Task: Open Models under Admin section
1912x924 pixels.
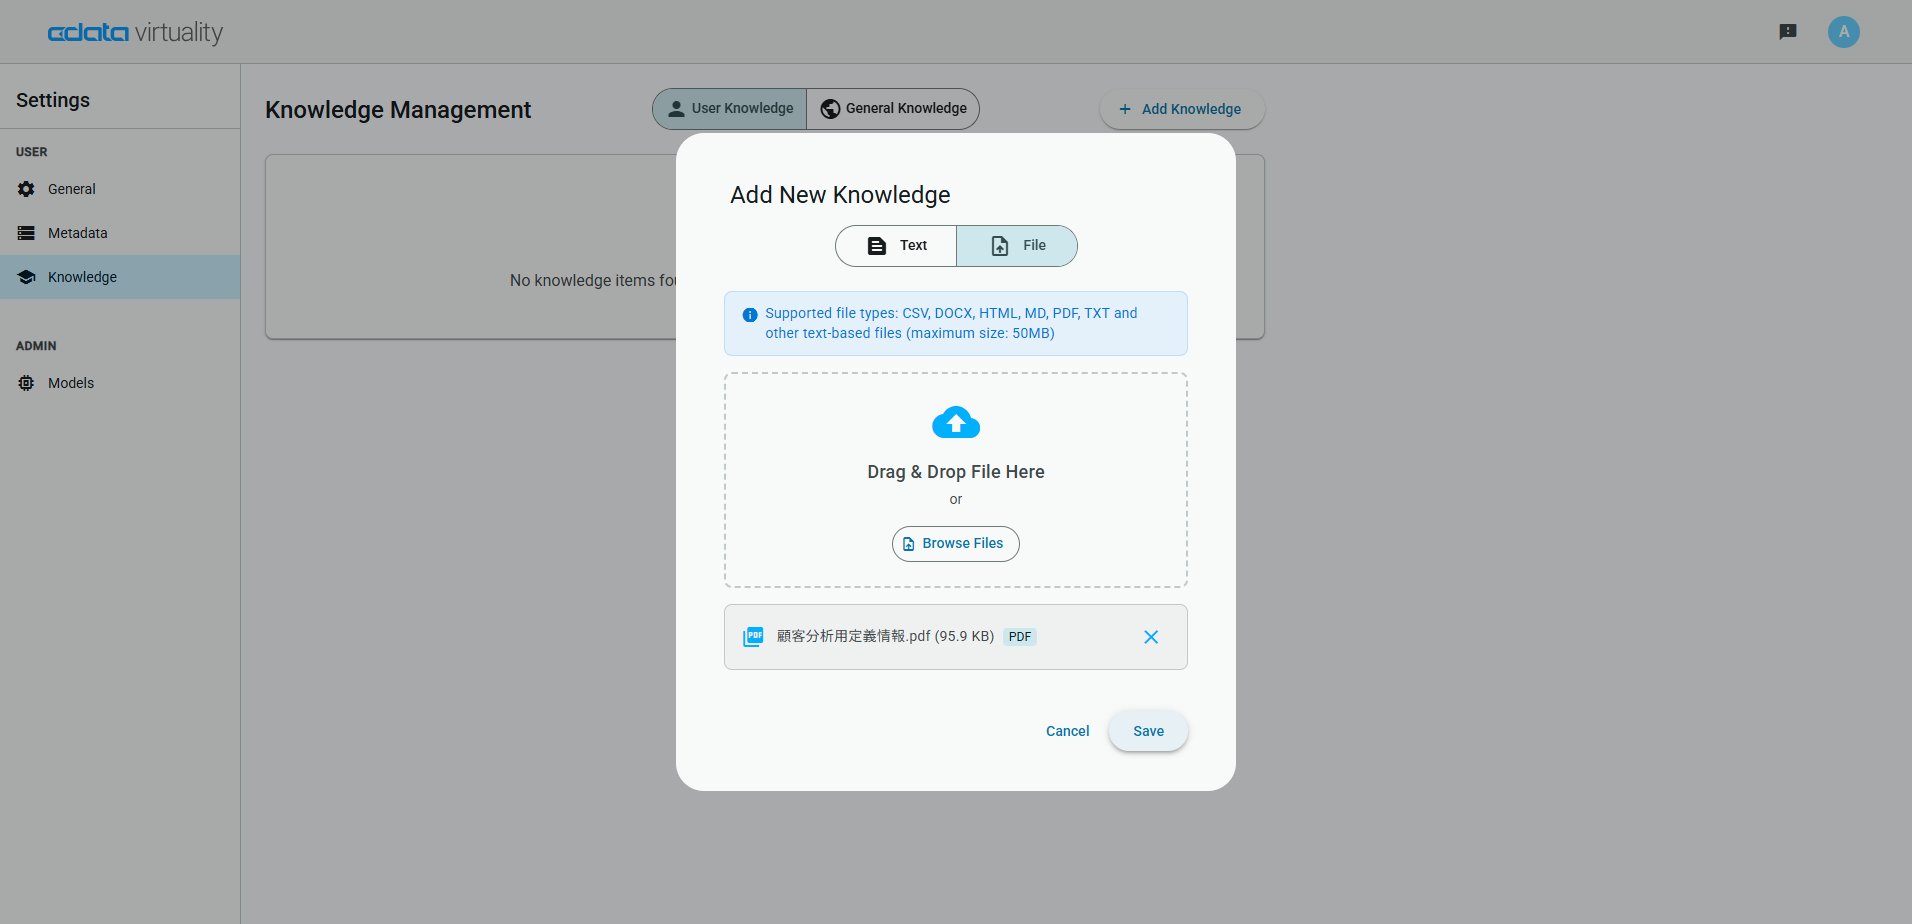Action: coord(70,383)
